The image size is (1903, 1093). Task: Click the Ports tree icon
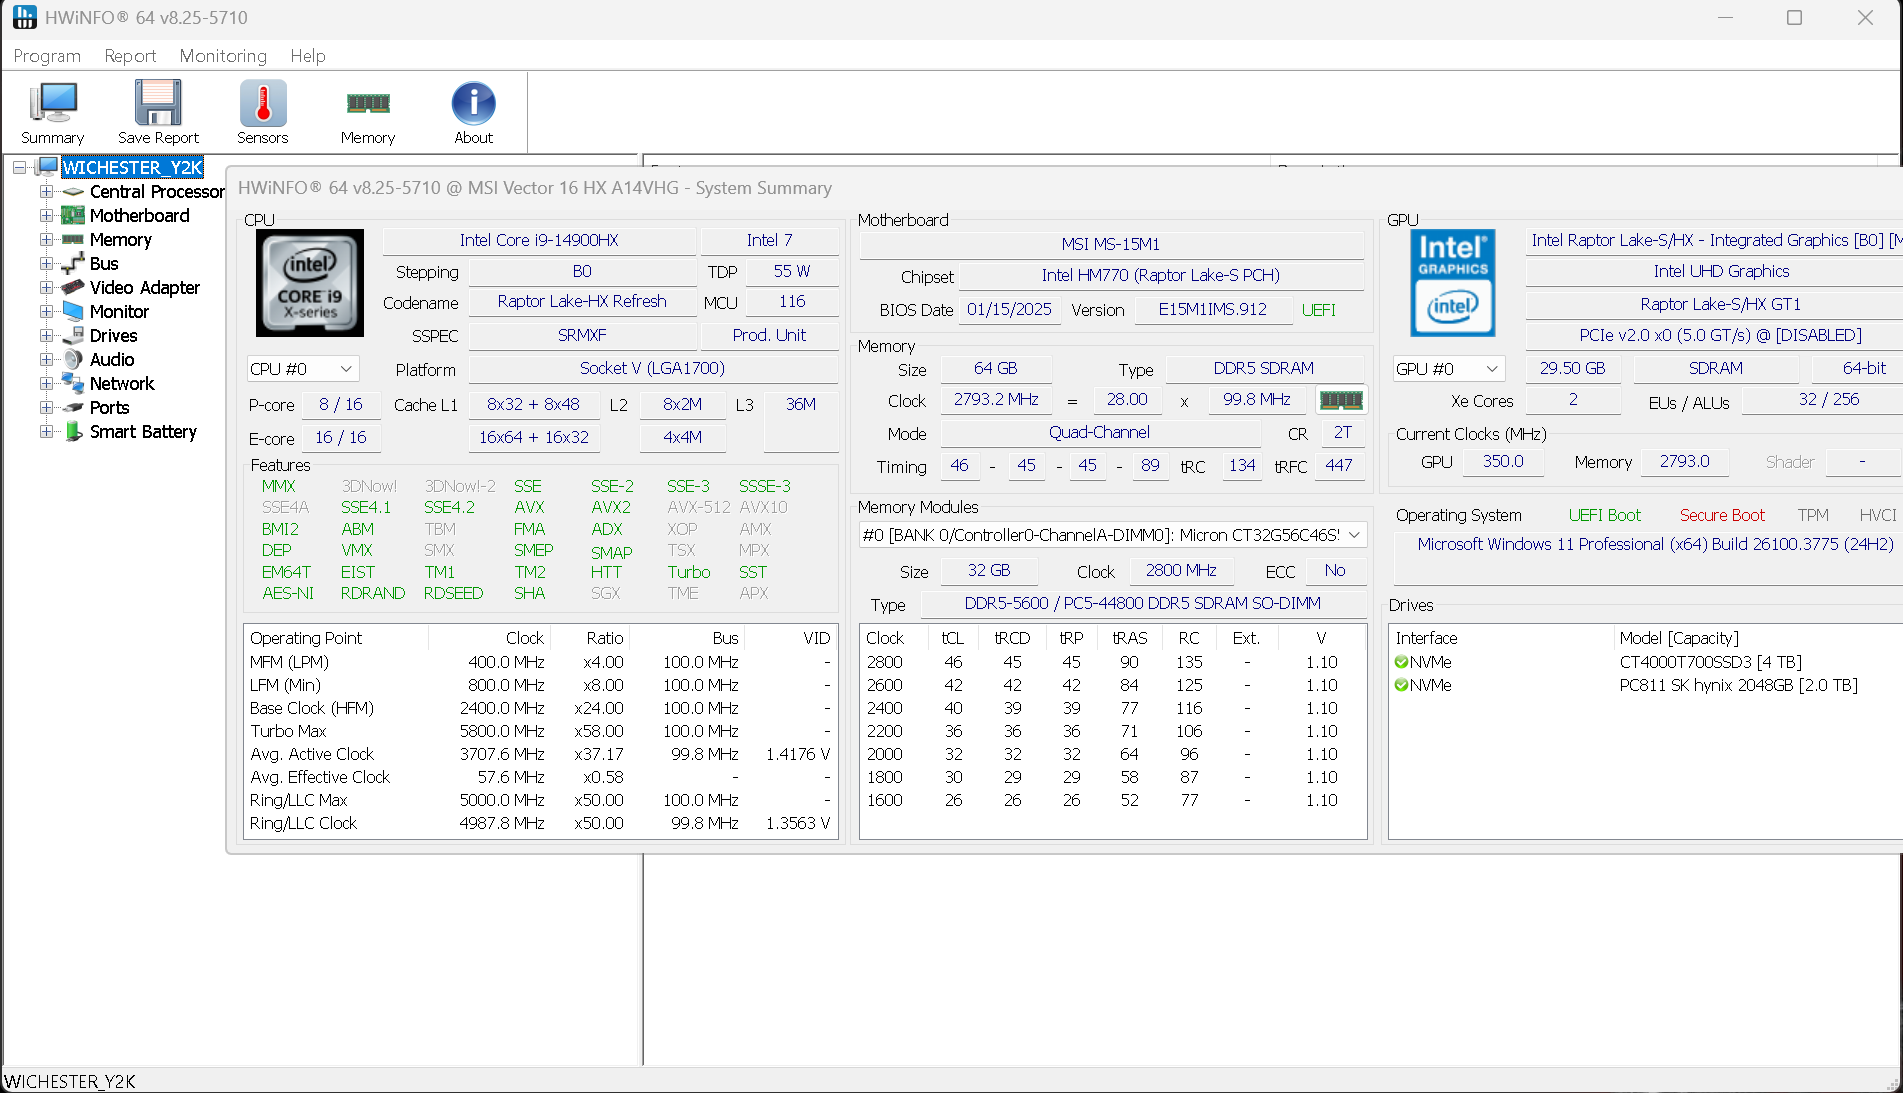coord(73,408)
